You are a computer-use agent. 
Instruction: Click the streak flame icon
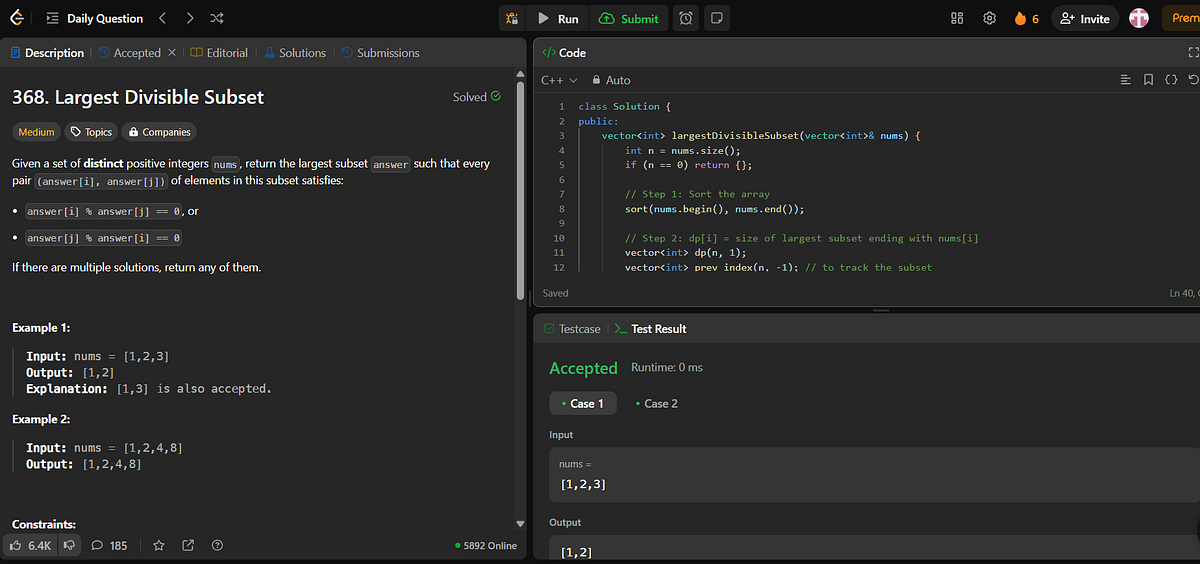point(1020,18)
